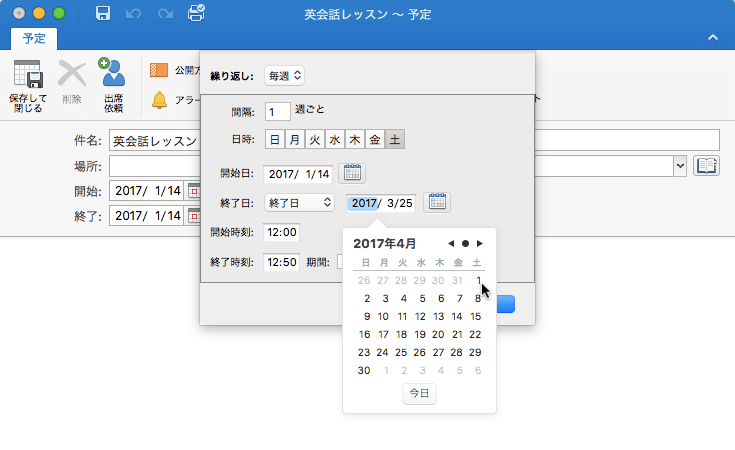Click the 出席依頼 invite attendees icon
Image resolution: width=735 pixels, height=450 pixels.
[x=112, y=72]
